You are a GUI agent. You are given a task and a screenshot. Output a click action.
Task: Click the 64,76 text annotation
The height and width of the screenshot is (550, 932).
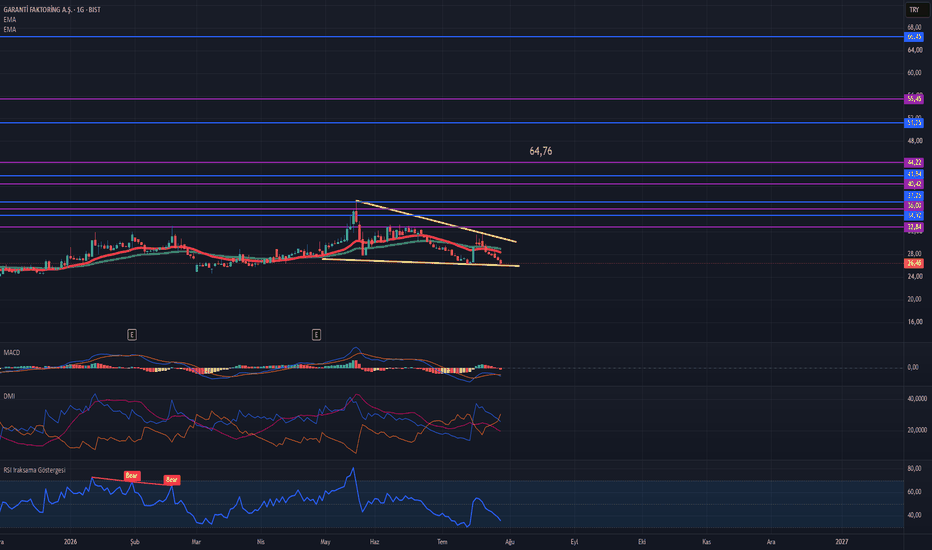click(541, 151)
